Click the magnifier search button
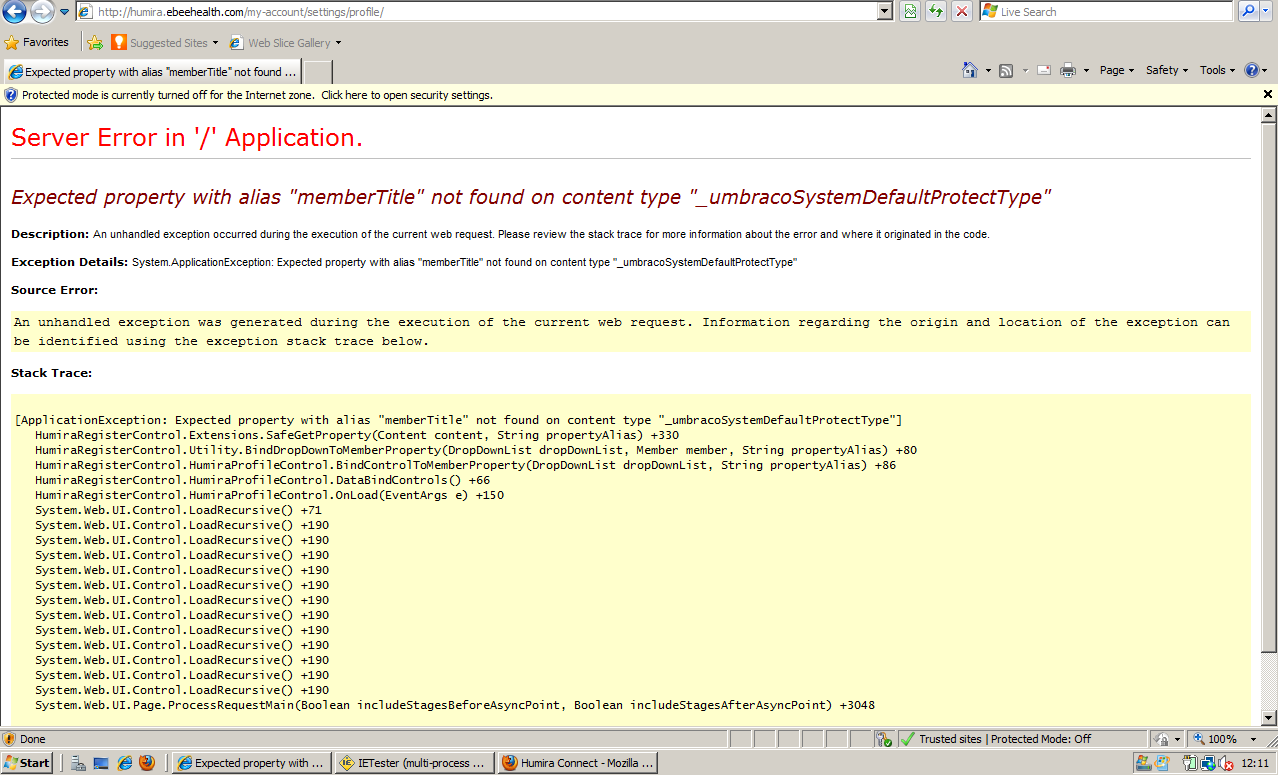This screenshot has height=775, width=1278. tap(1248, 12)
